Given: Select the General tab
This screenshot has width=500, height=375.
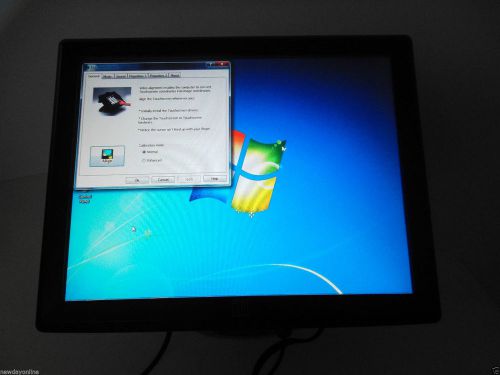Looking at the screenshot, I should (x=94, y=76).
